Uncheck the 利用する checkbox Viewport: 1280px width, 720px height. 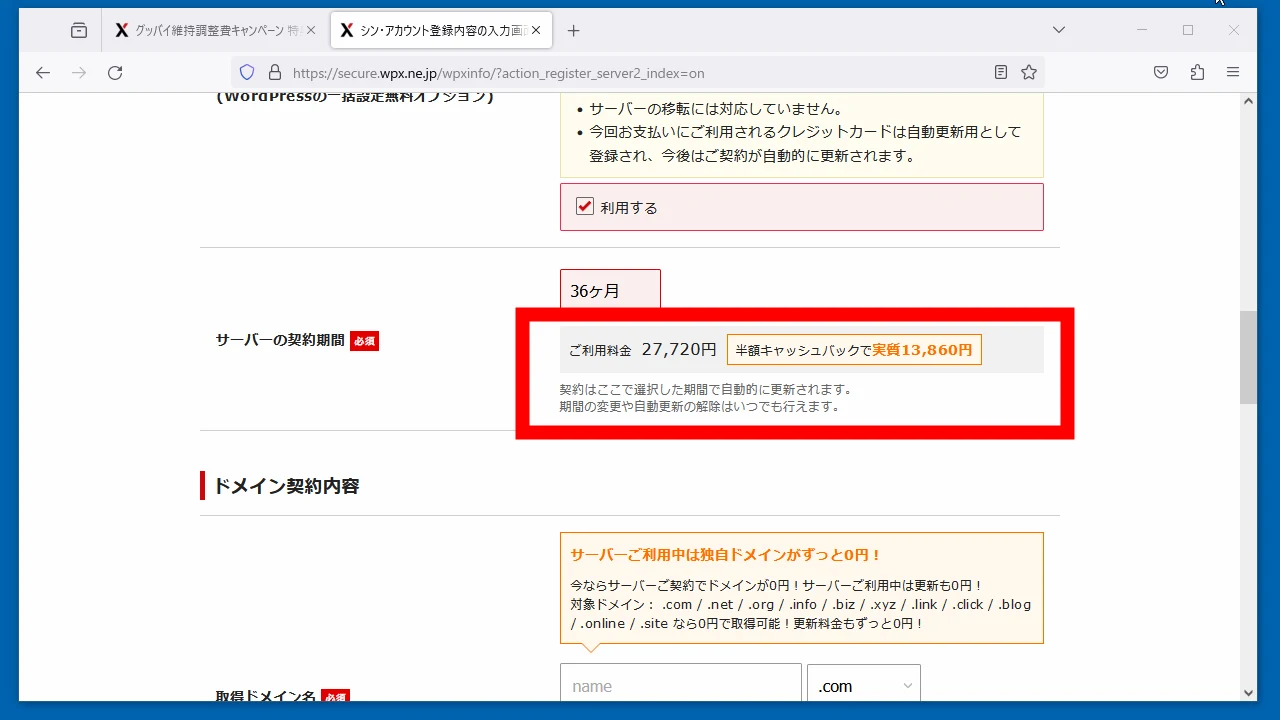586,207
